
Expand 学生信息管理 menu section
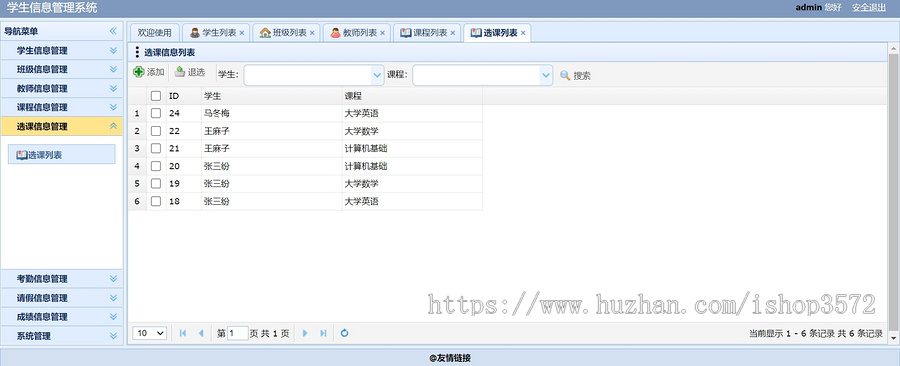coord(113,50)
